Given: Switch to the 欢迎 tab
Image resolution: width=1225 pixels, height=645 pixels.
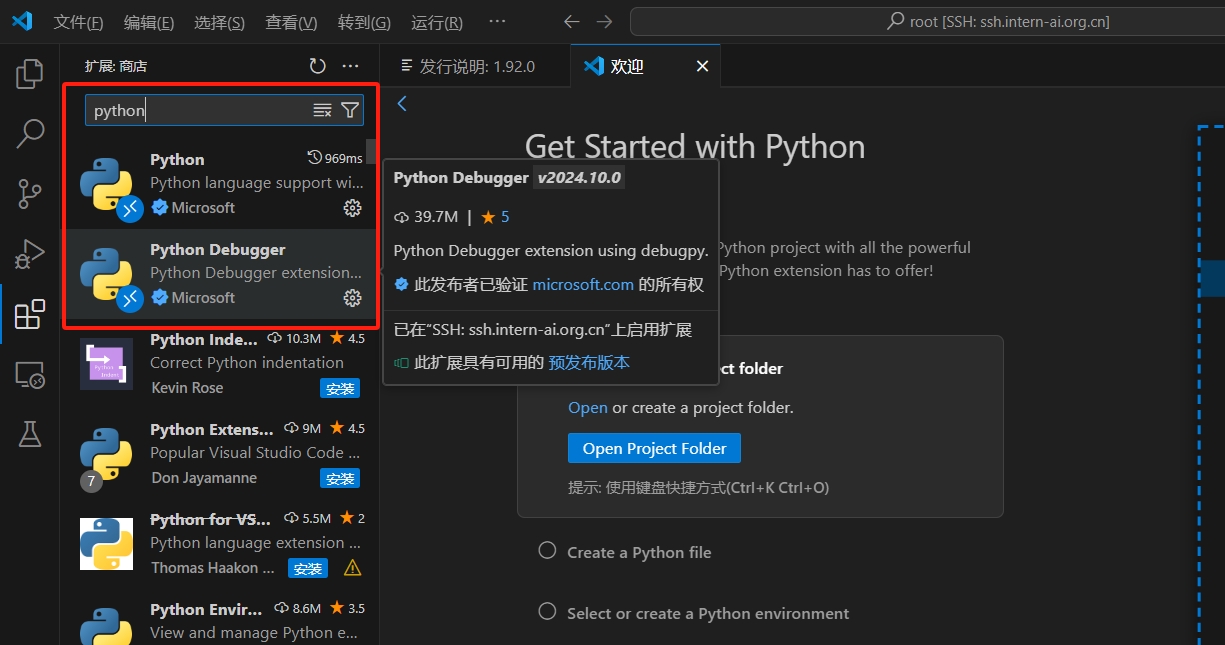Looking at the screenshot, I should 644,66.
